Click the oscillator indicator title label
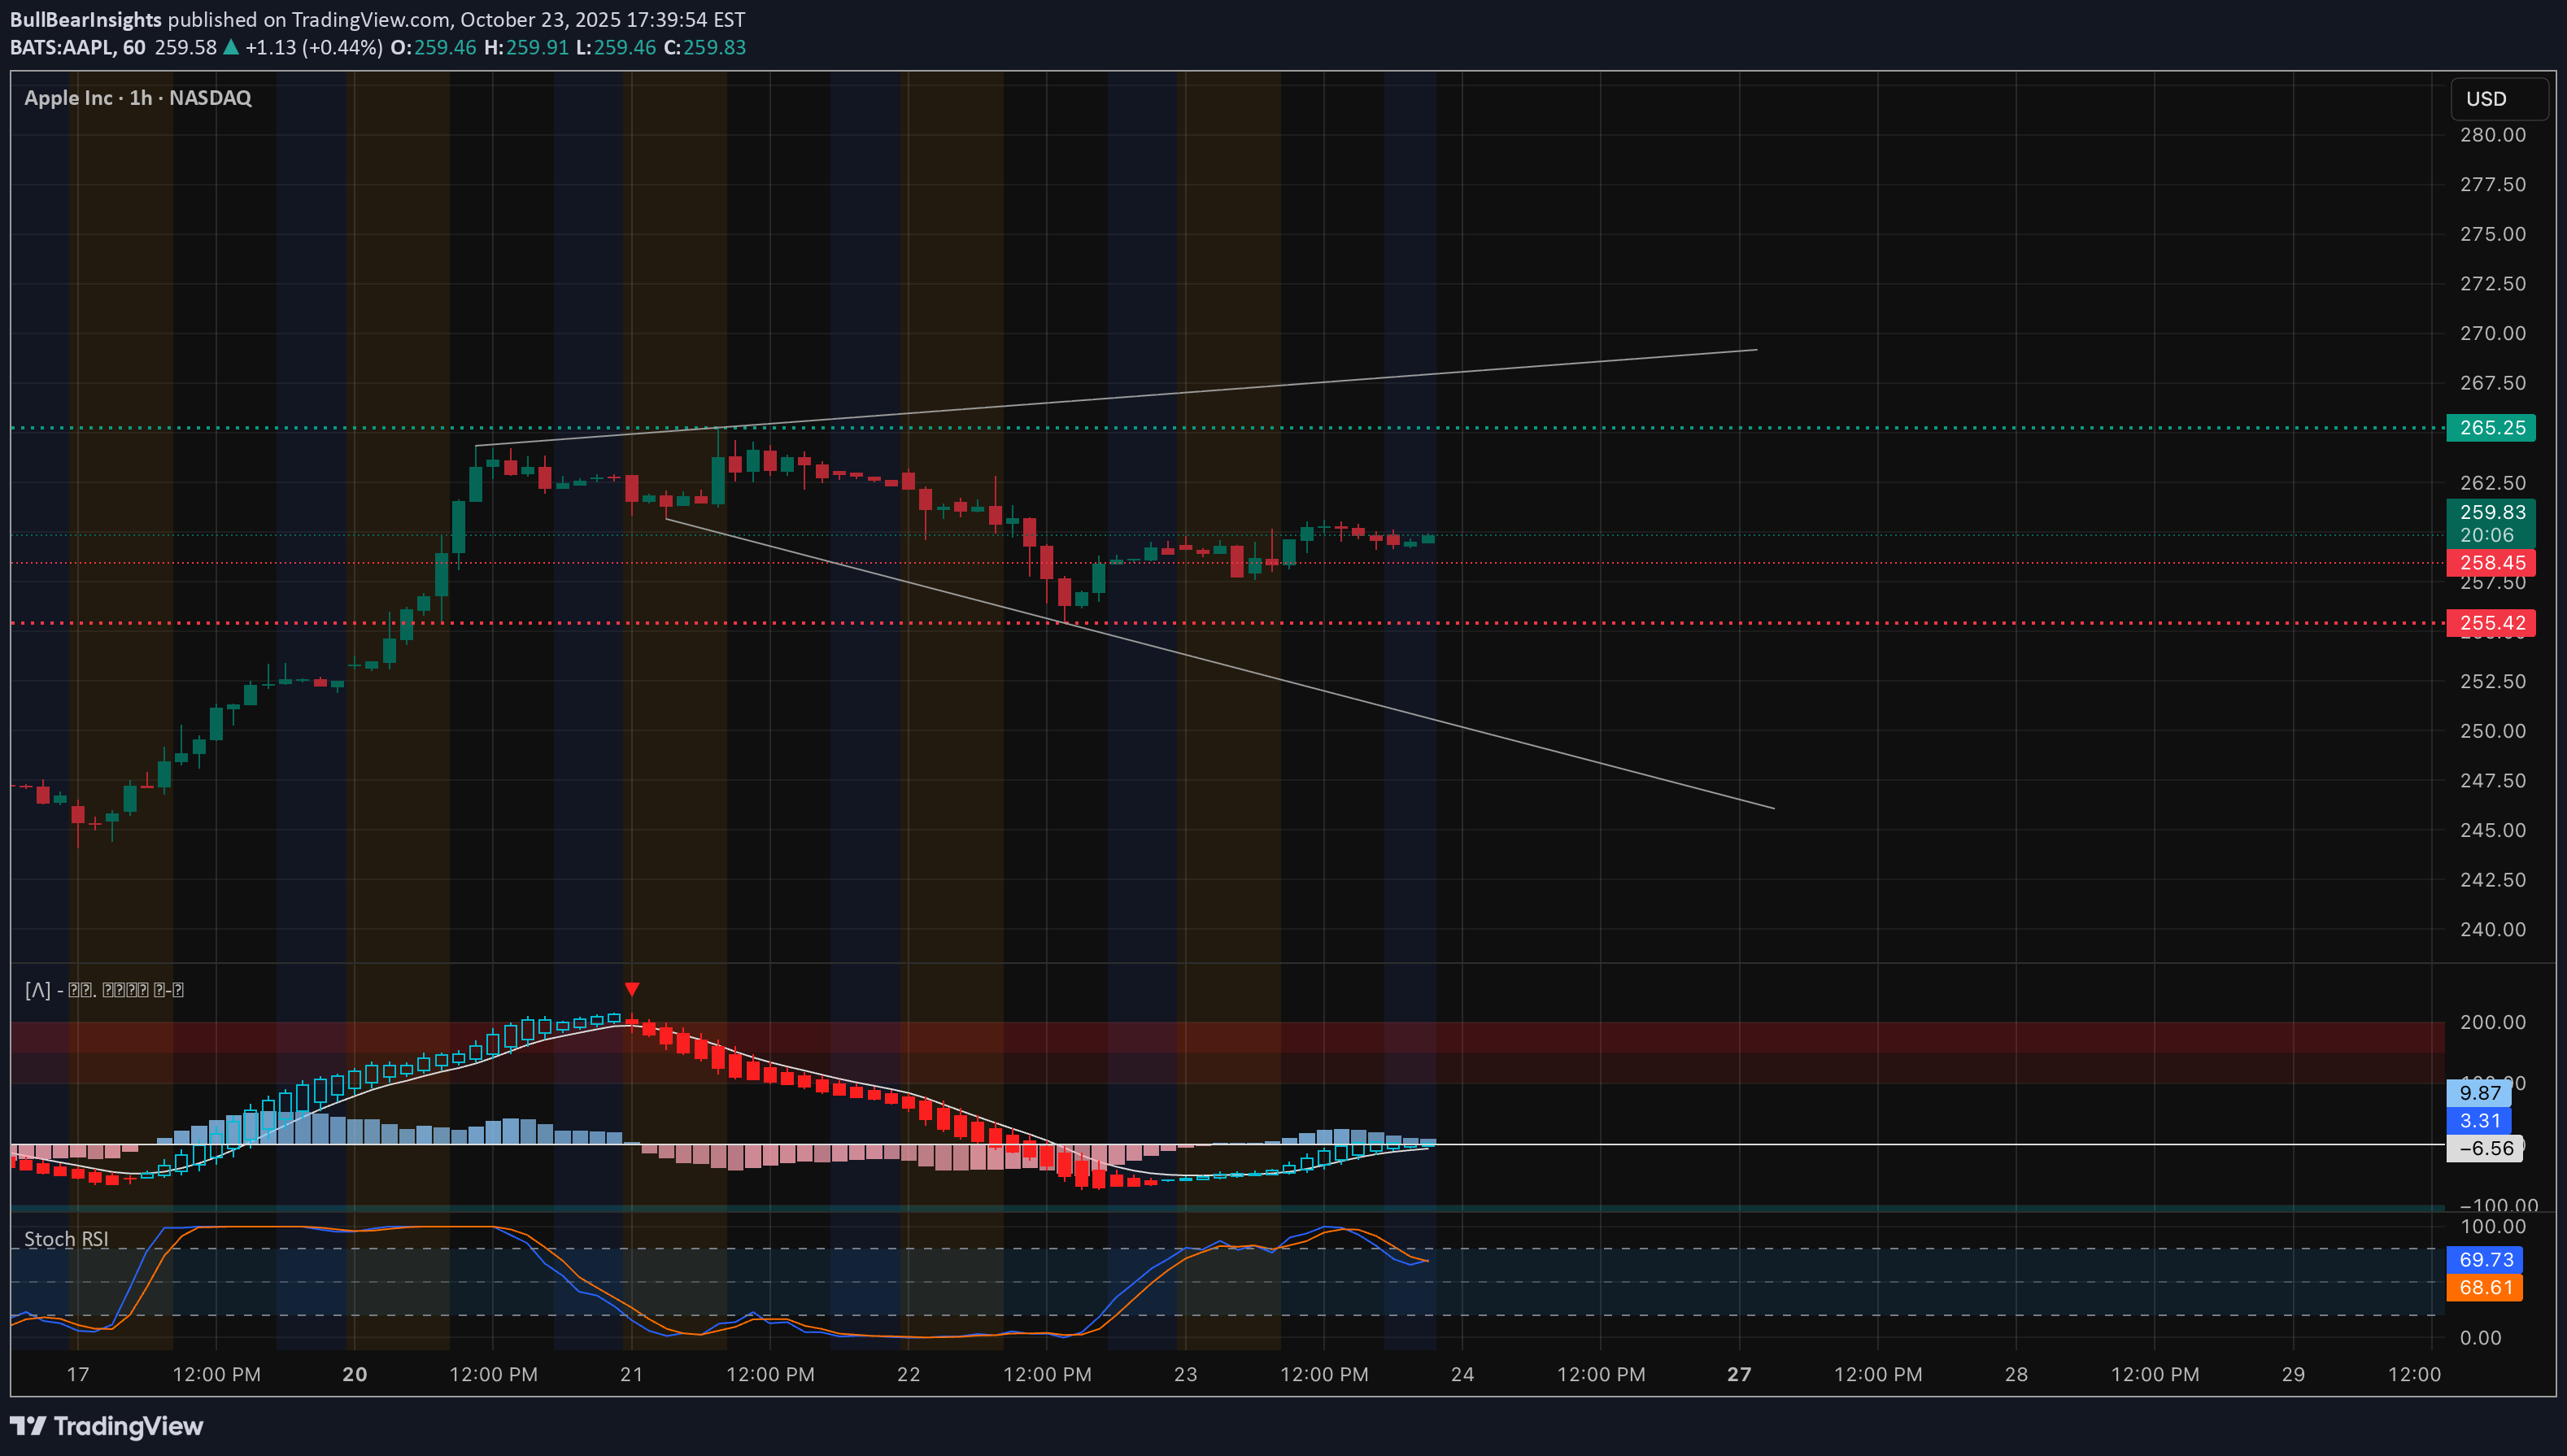Screen dimensions: 2567x1456 pyautogui.click(x=104, y=990)
